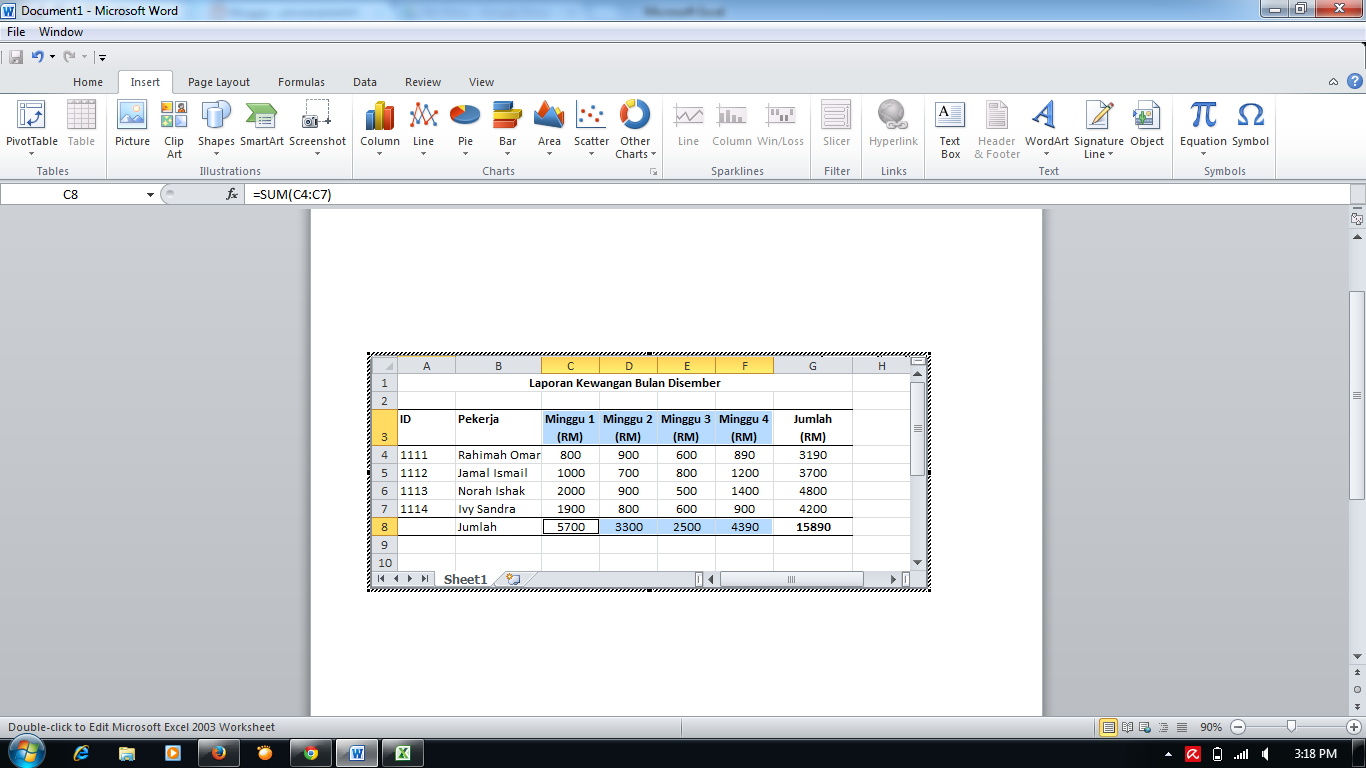The image size is (1366, 768).
Task: Select the Jumlah total cell 15890
Action: 813,527
